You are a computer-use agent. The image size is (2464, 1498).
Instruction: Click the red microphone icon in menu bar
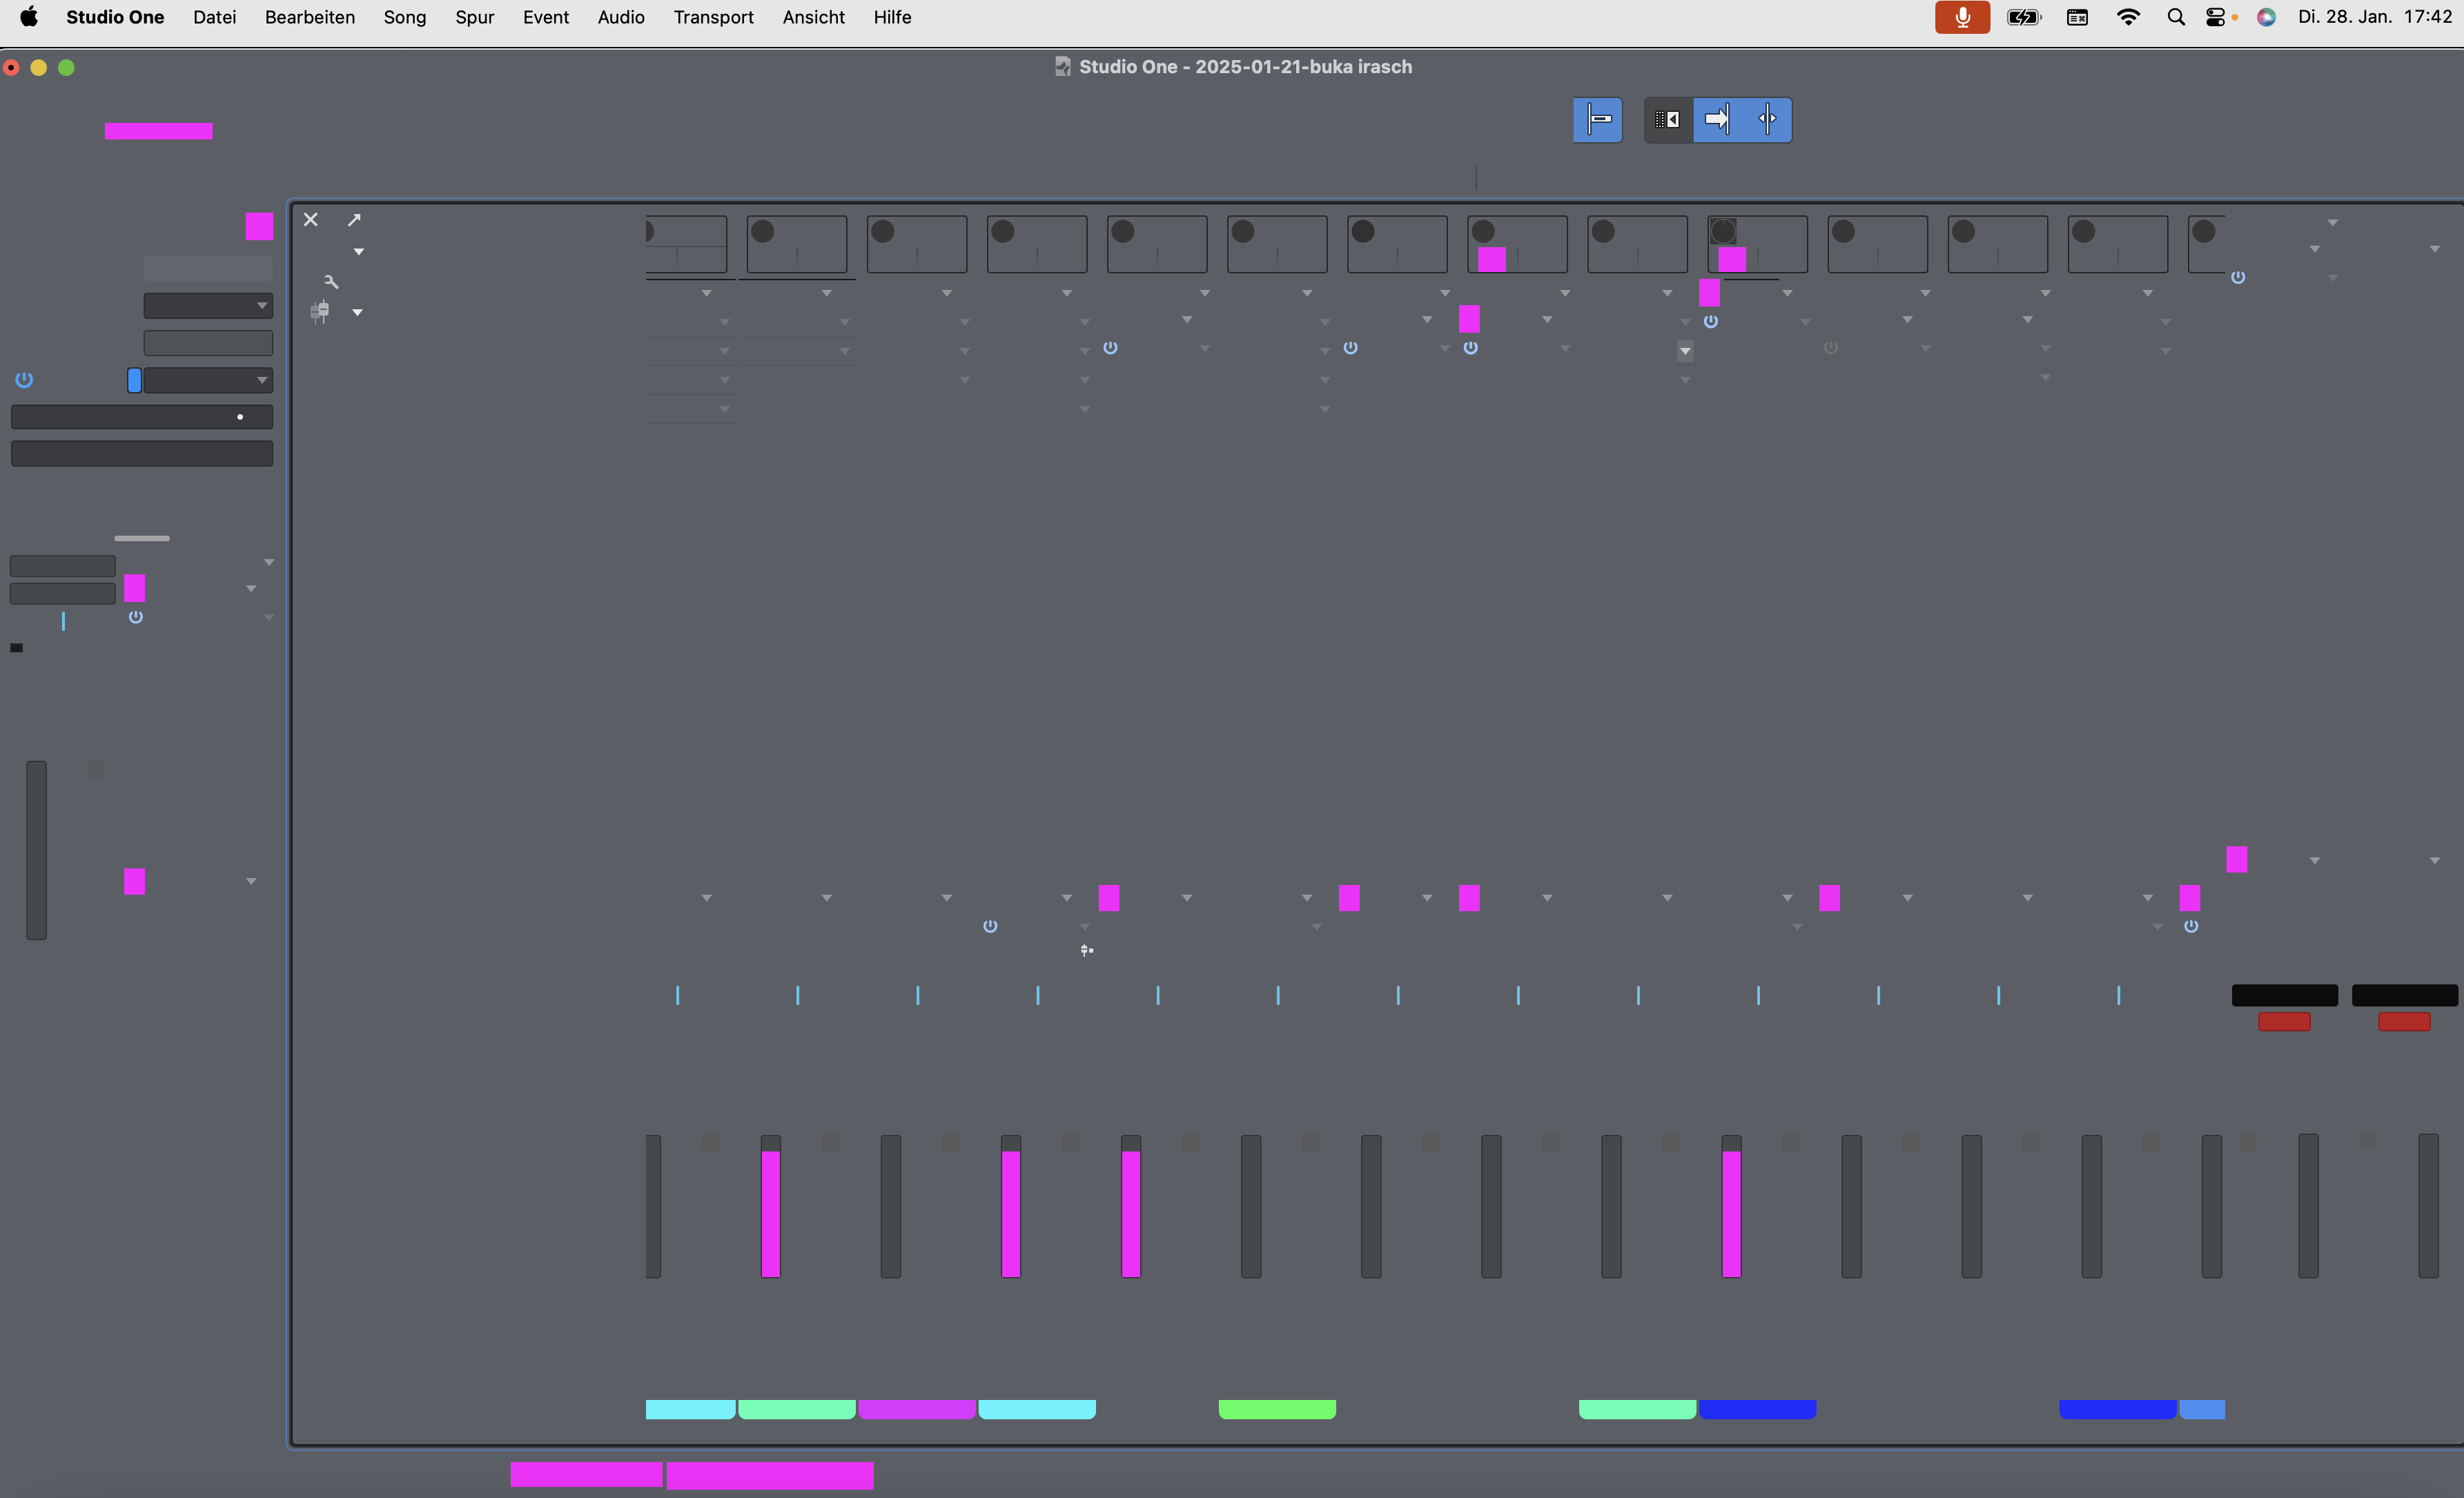point(1962,17)
